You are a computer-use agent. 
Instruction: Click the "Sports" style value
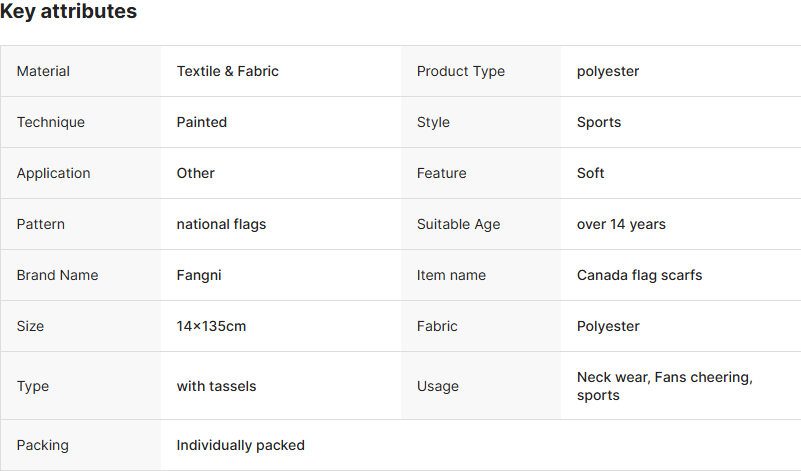pos(599,122)
